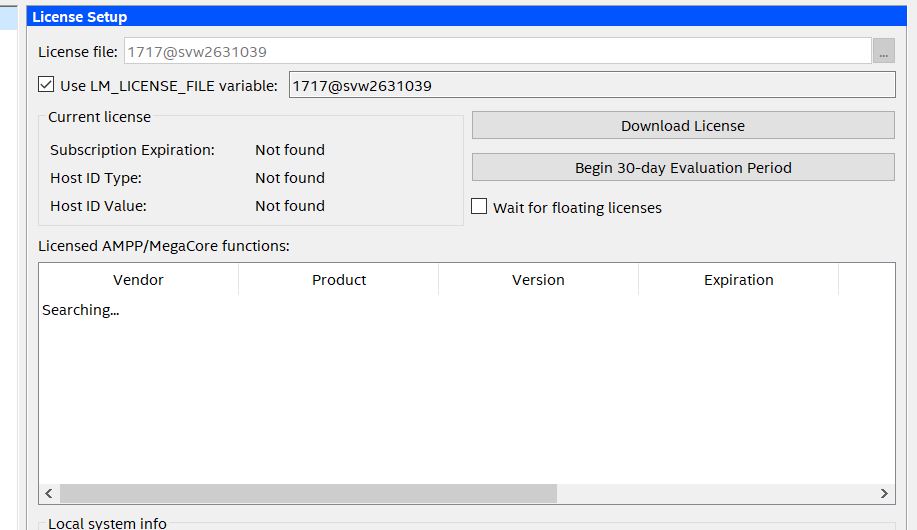
Task: Sort by the Product column header
Action: 339,280
